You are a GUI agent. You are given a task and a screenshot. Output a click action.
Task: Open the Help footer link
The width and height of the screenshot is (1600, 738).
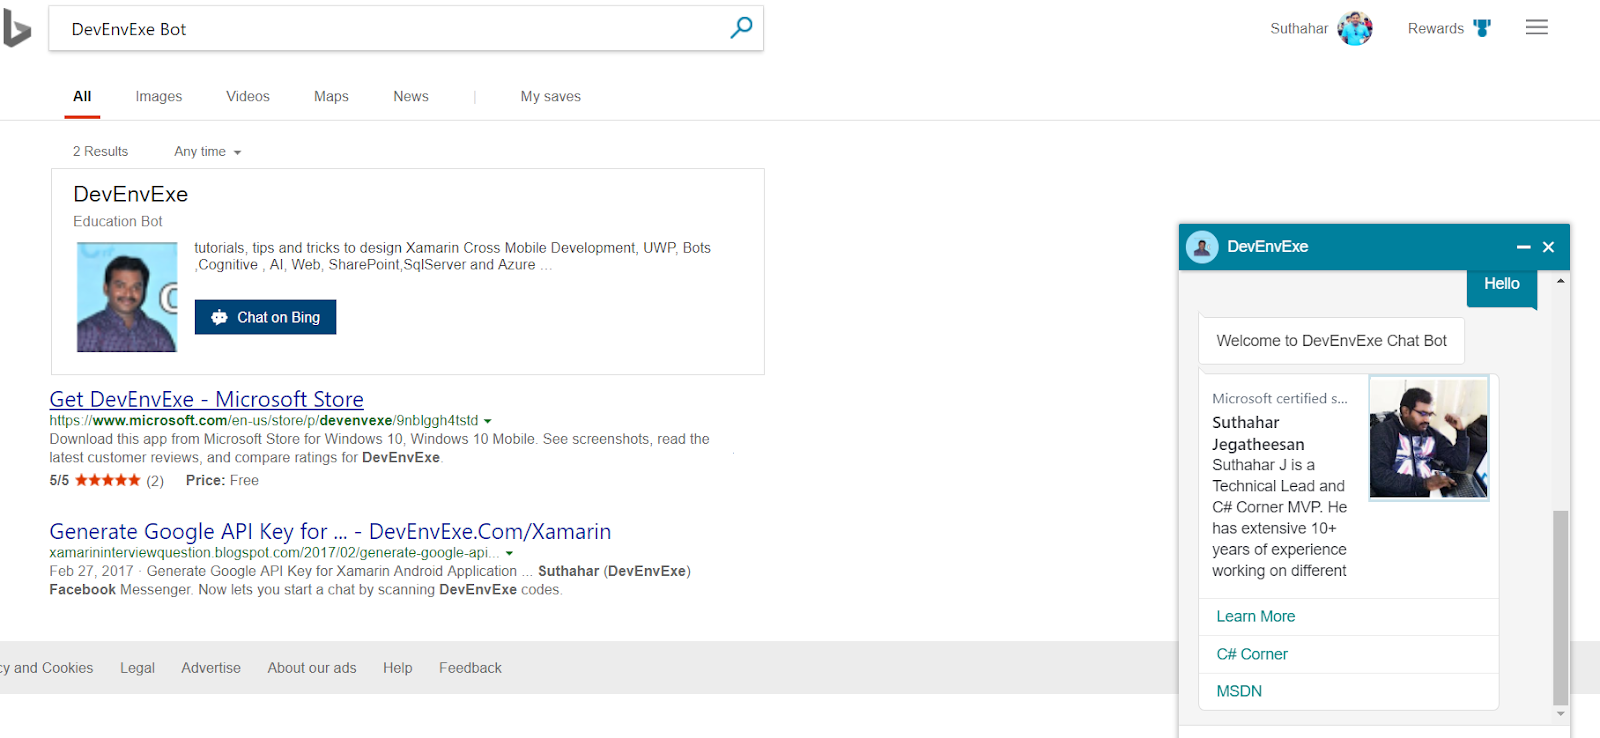pos(398,668)
